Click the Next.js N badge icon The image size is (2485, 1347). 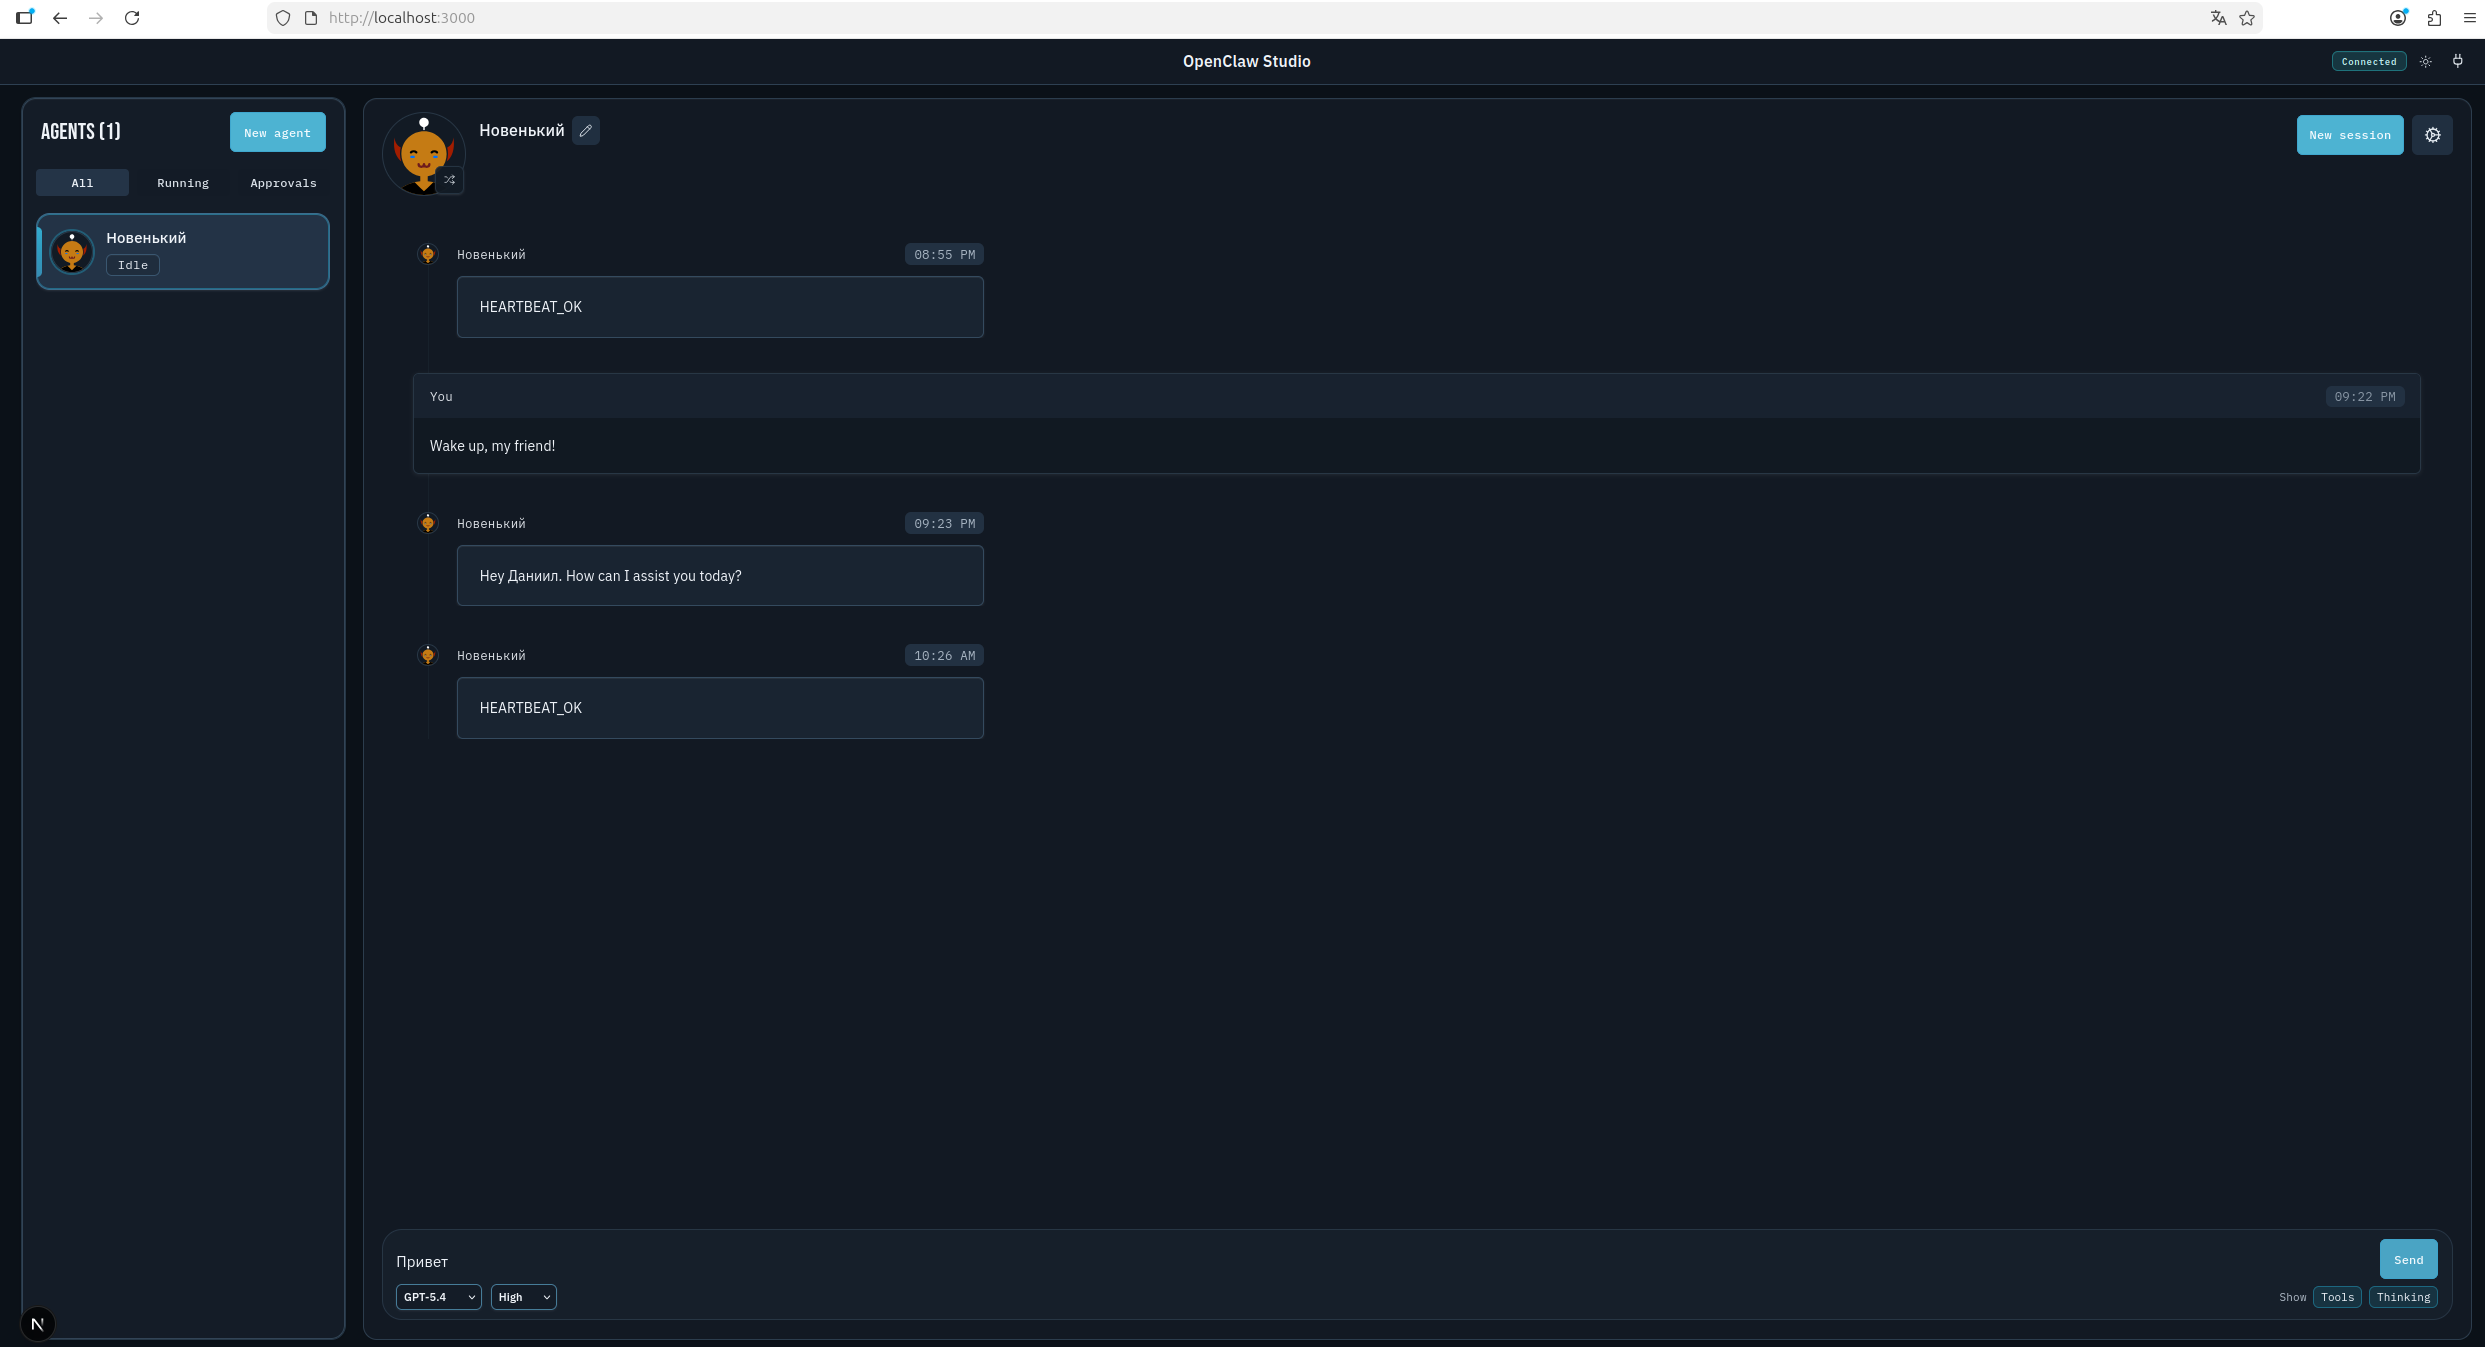[38, 1324]
